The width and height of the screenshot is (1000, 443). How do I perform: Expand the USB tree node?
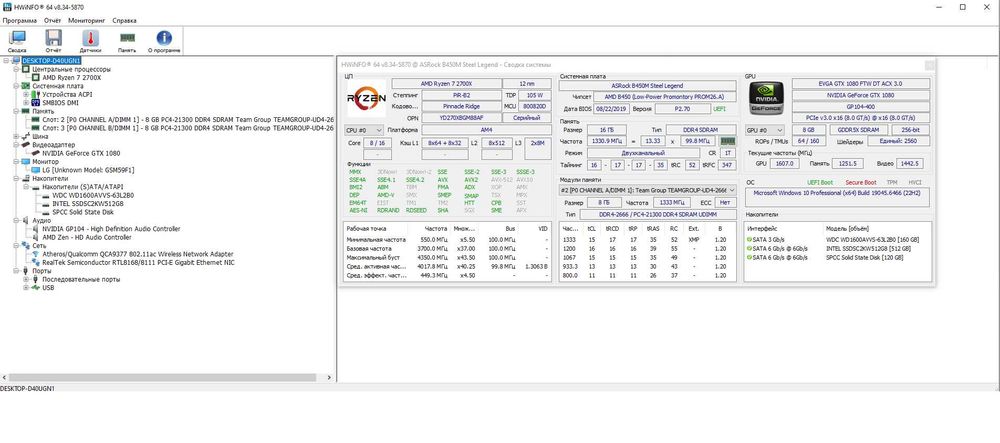tap(27, 287)
